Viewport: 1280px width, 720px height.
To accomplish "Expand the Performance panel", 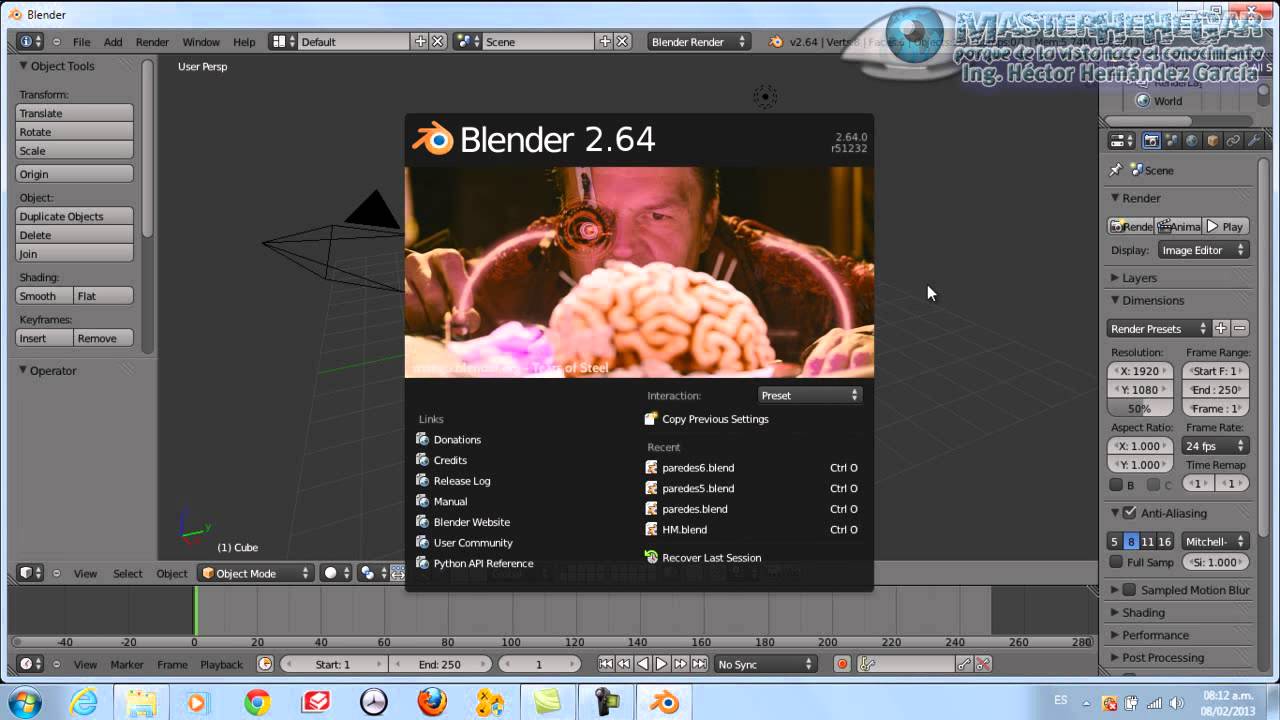I will click(x=1155, y=635).
